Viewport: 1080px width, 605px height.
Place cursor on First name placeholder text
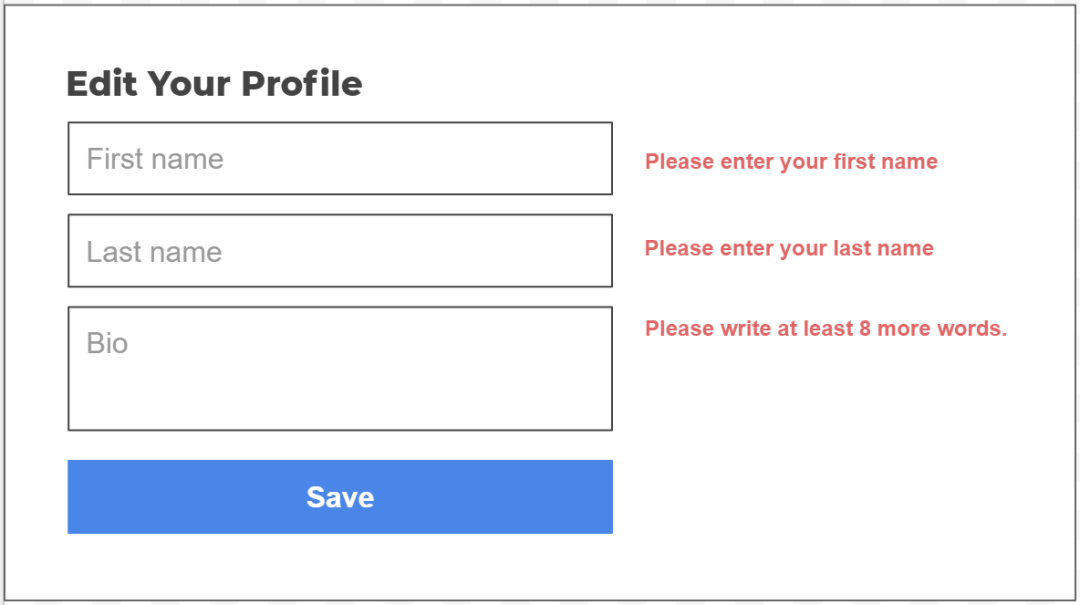155,159
